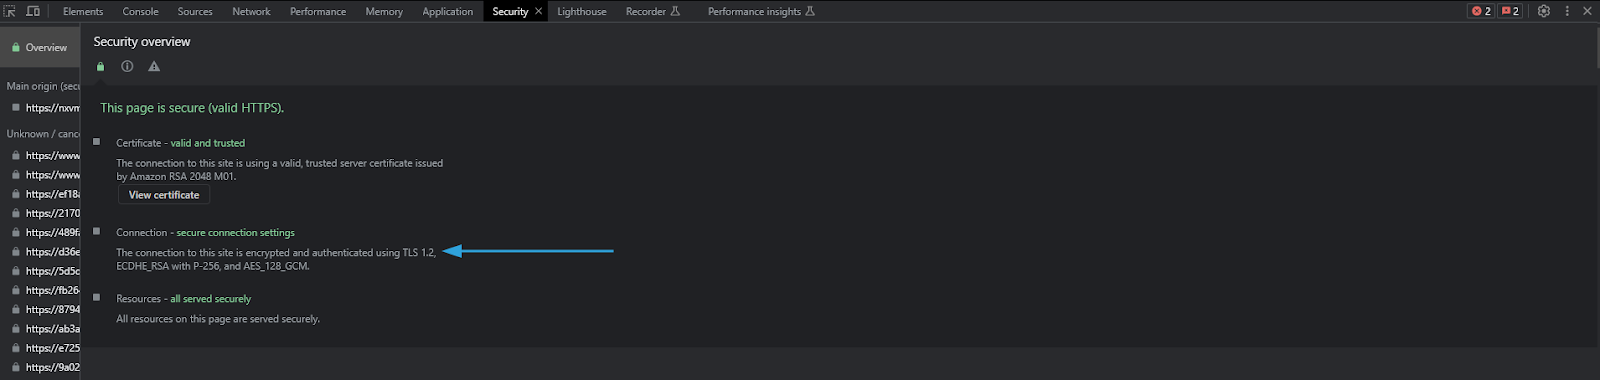Click 'secure connection settings' text
Viewport: 1600px width, 380px height.
tap(236, 233)
